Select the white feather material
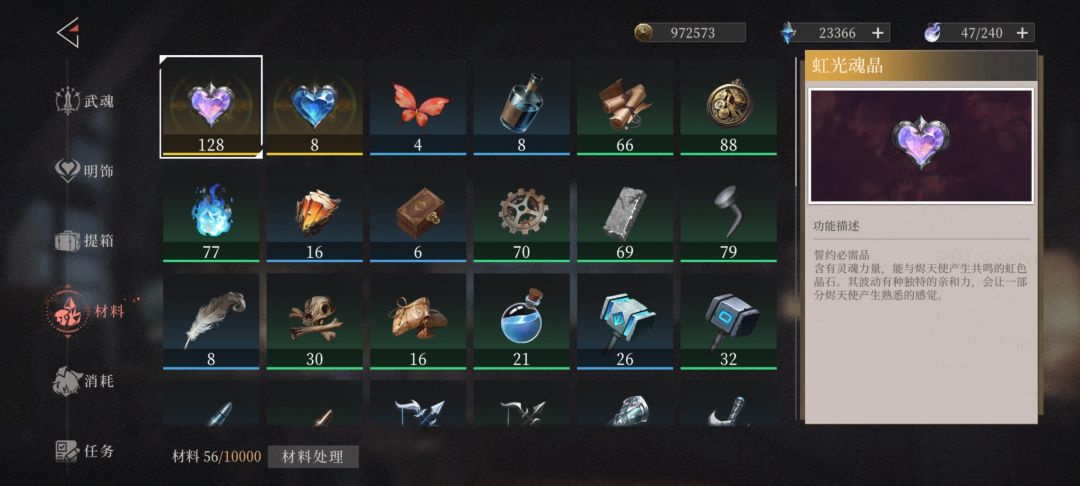The height and width of the screenshot is (486, 1080). pos(211,321)
